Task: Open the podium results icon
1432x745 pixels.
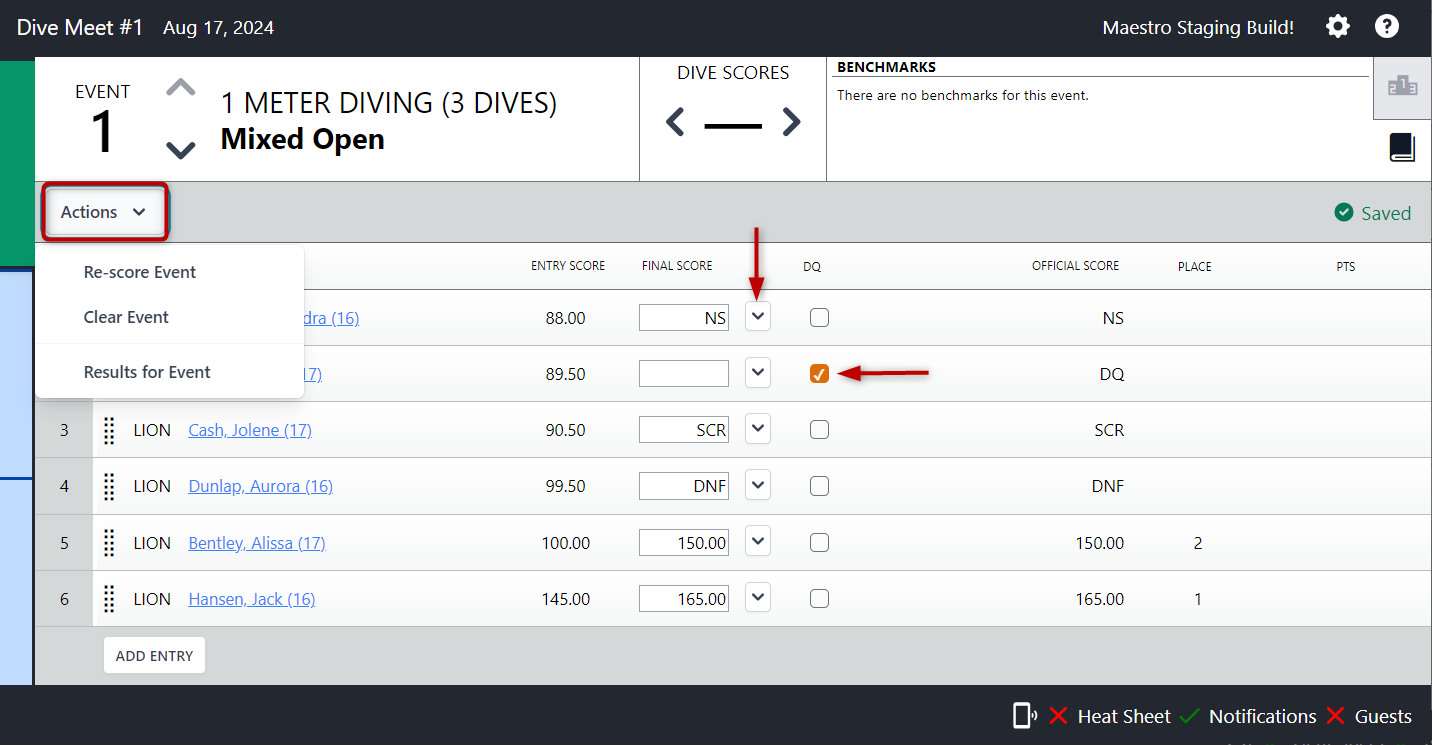Action: pos(1402,87)
